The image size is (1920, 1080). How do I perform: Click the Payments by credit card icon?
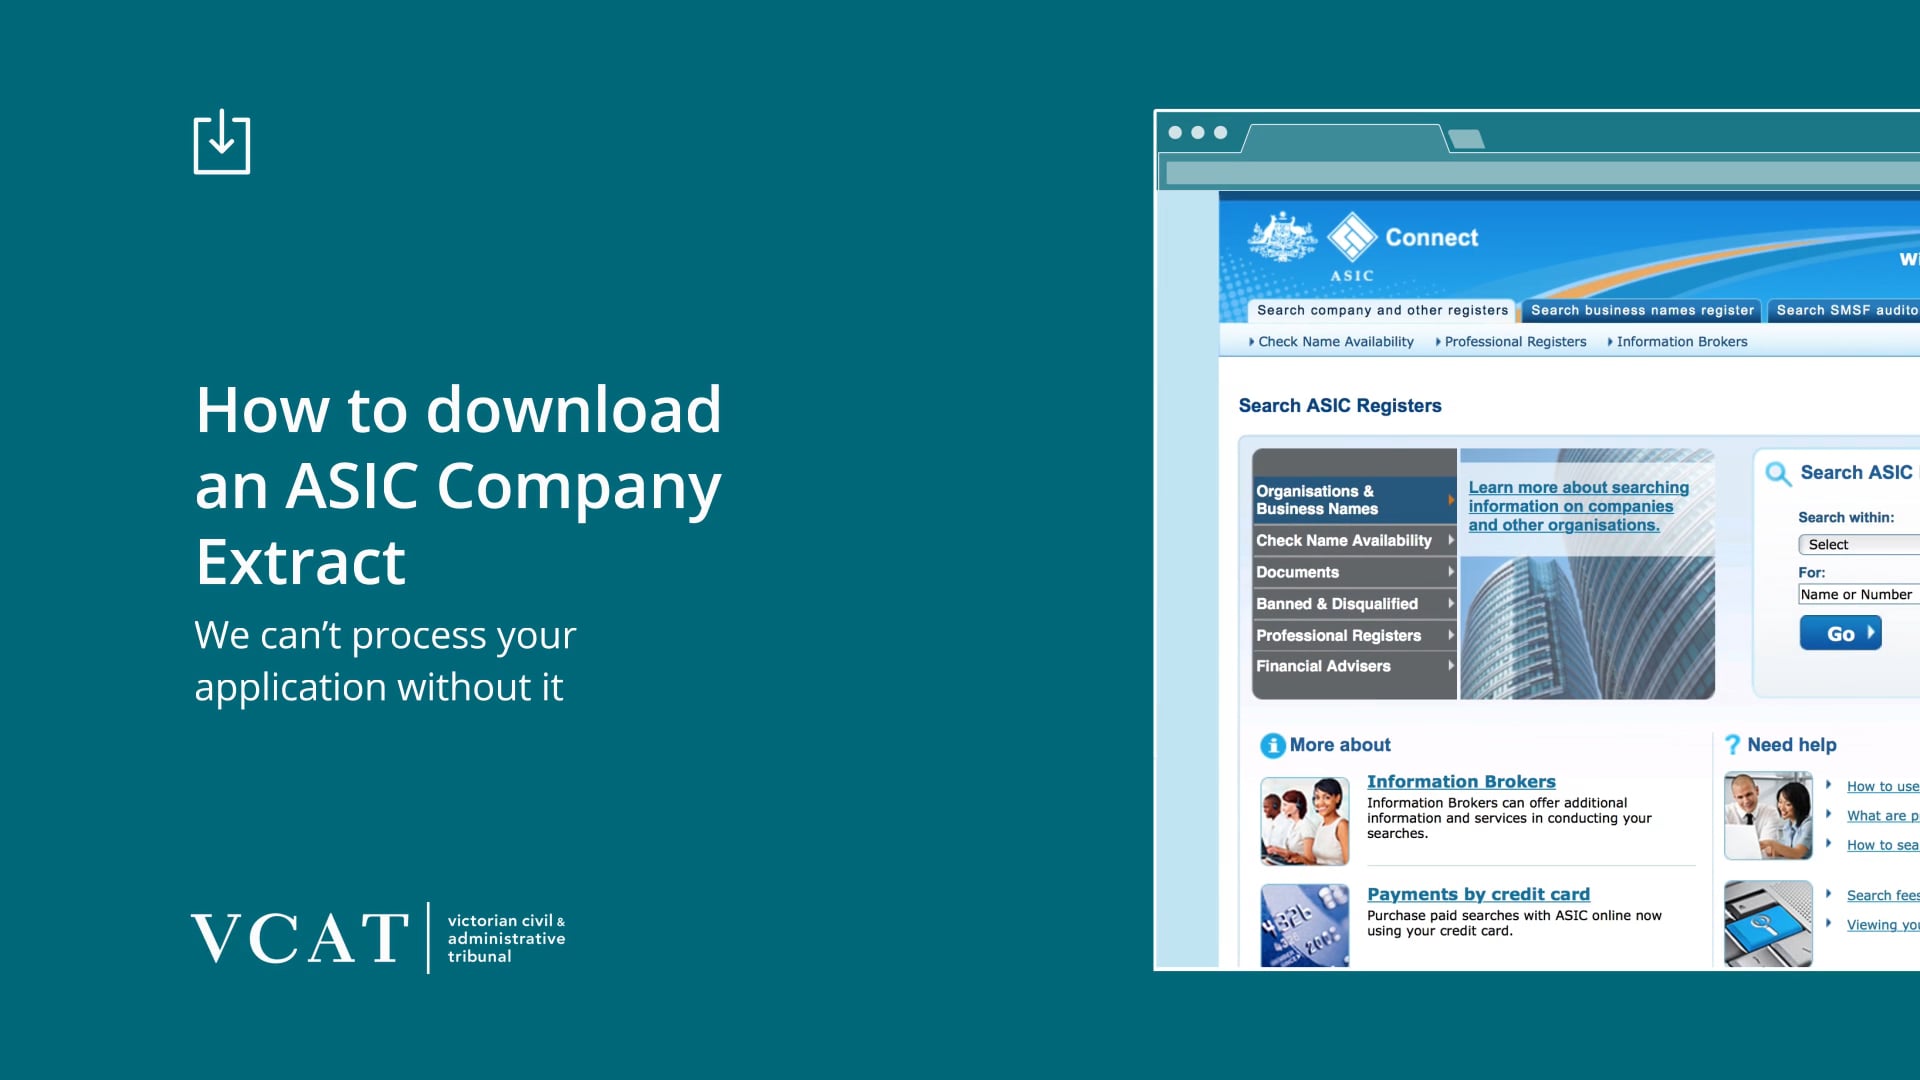[1305, 919]
